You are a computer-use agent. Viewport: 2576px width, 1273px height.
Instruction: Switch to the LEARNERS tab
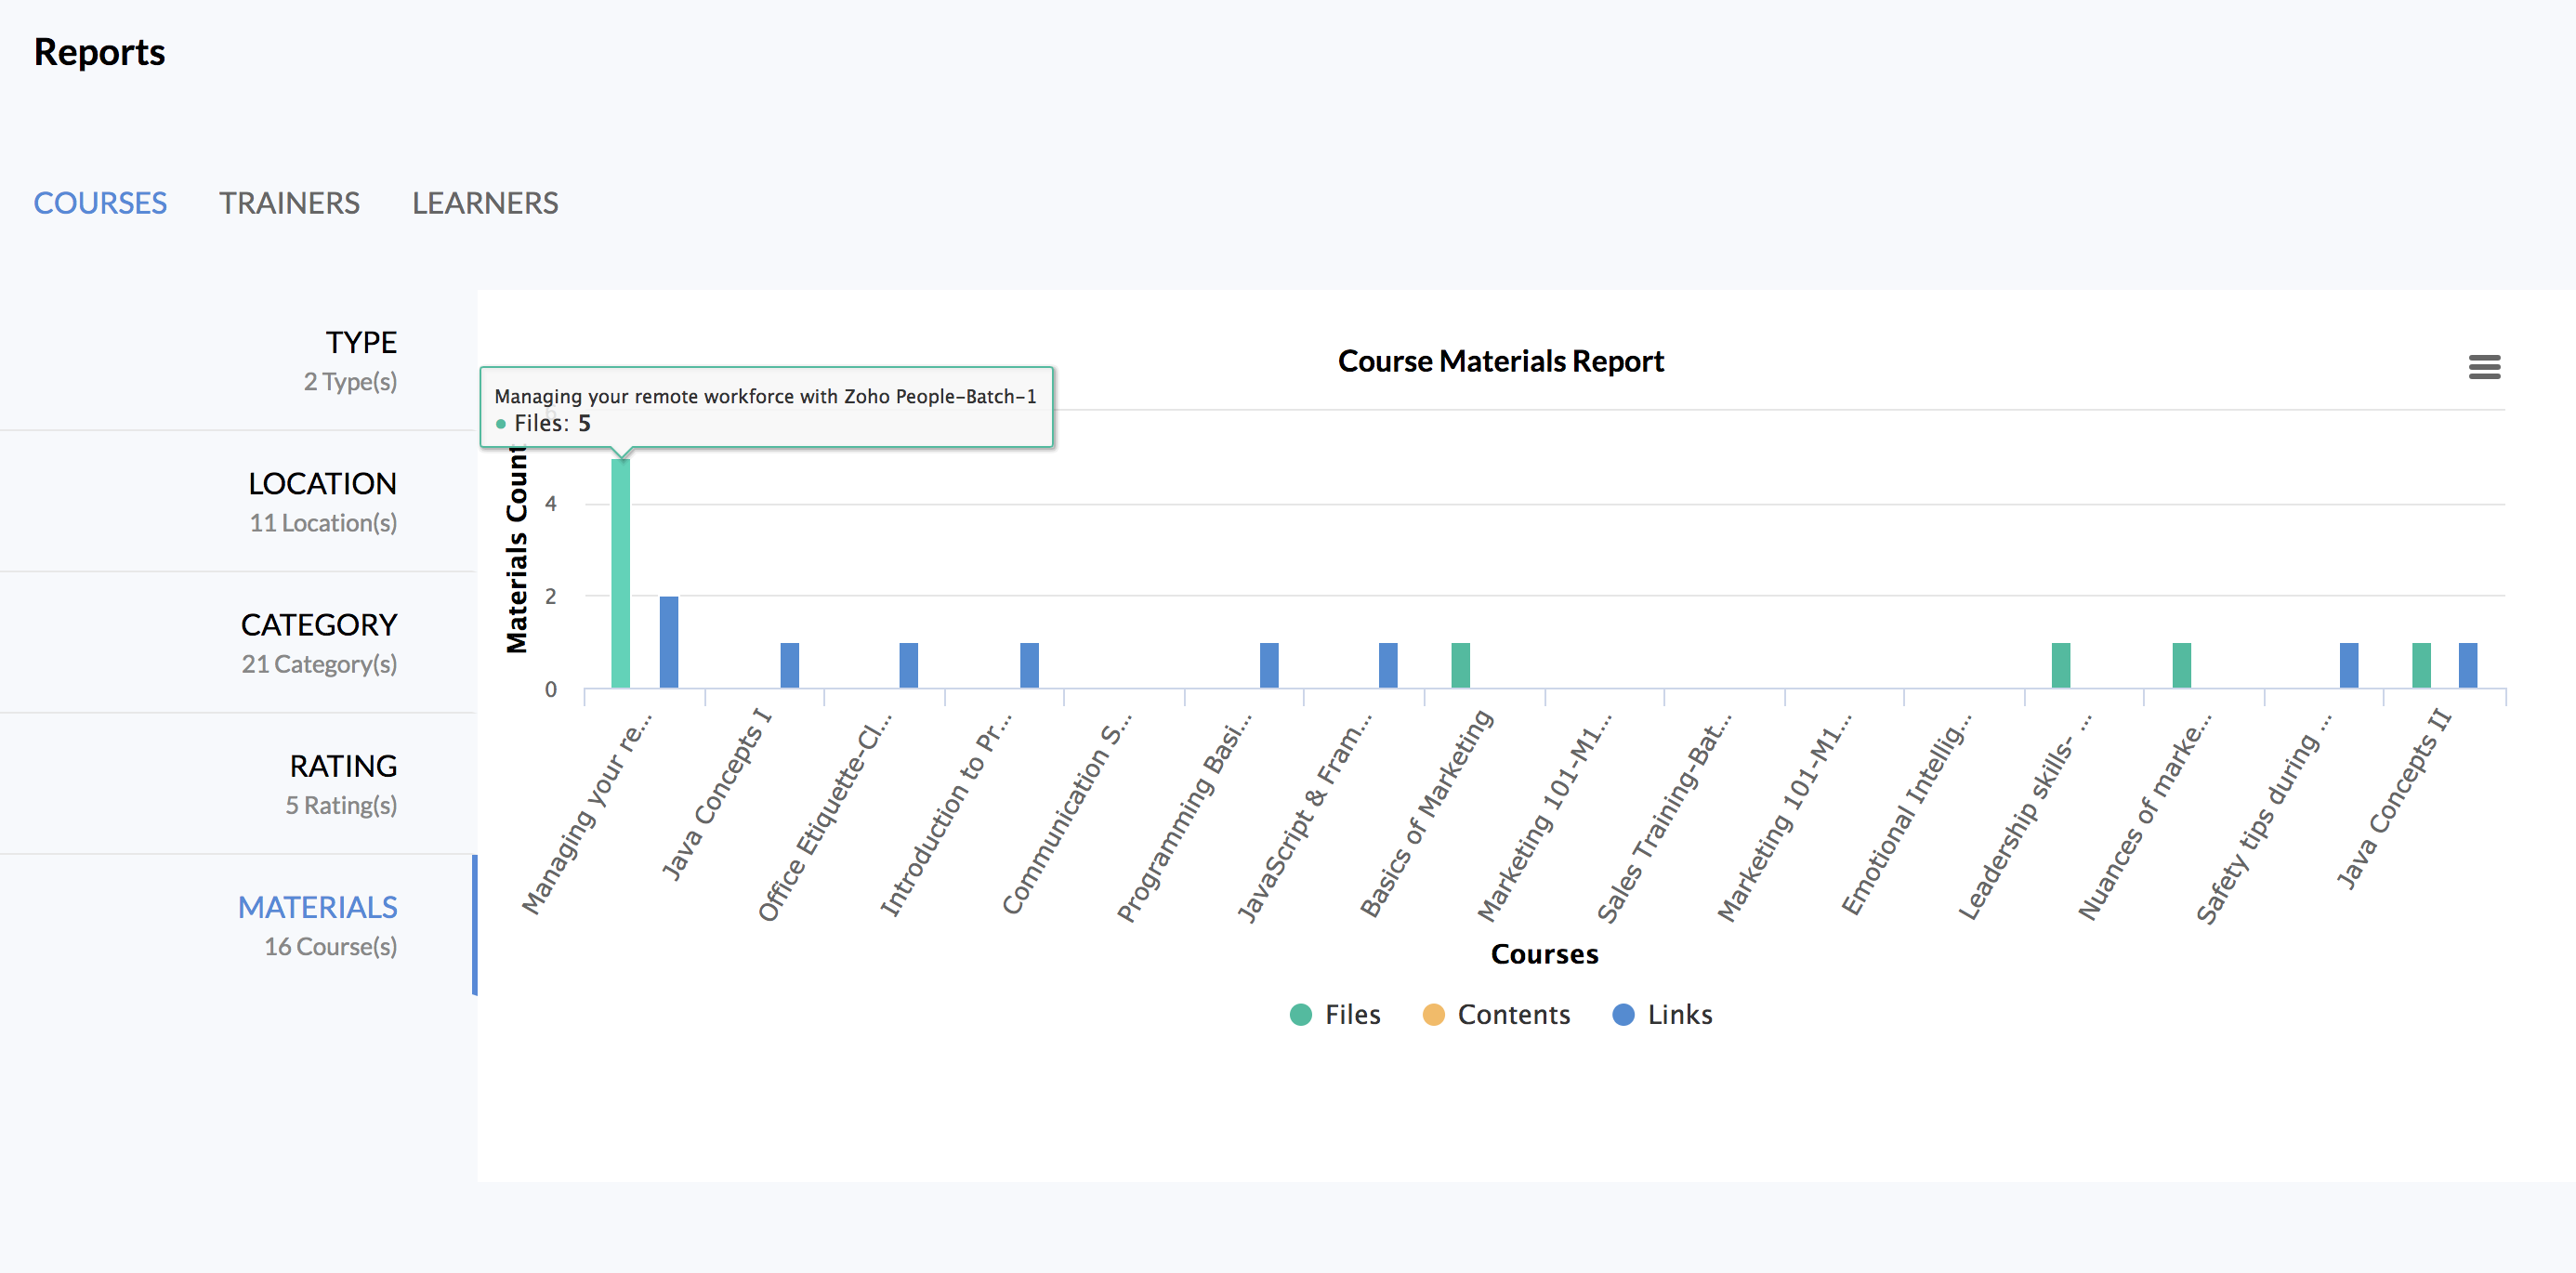pyautogui.click(x=485, y=203)
